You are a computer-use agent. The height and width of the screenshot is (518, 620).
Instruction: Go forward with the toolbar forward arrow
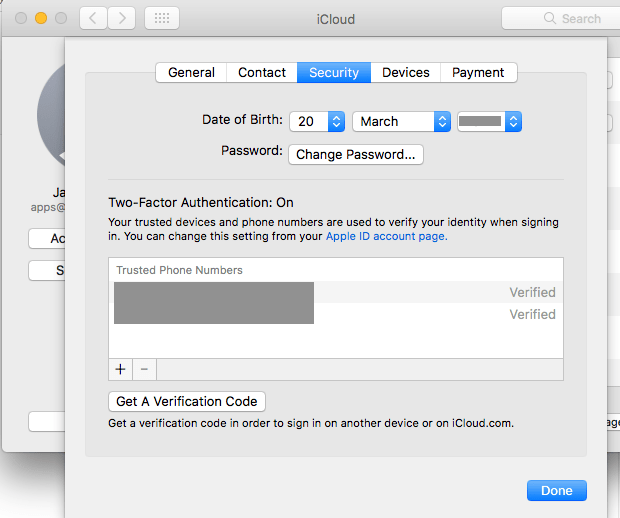point(122,18)
